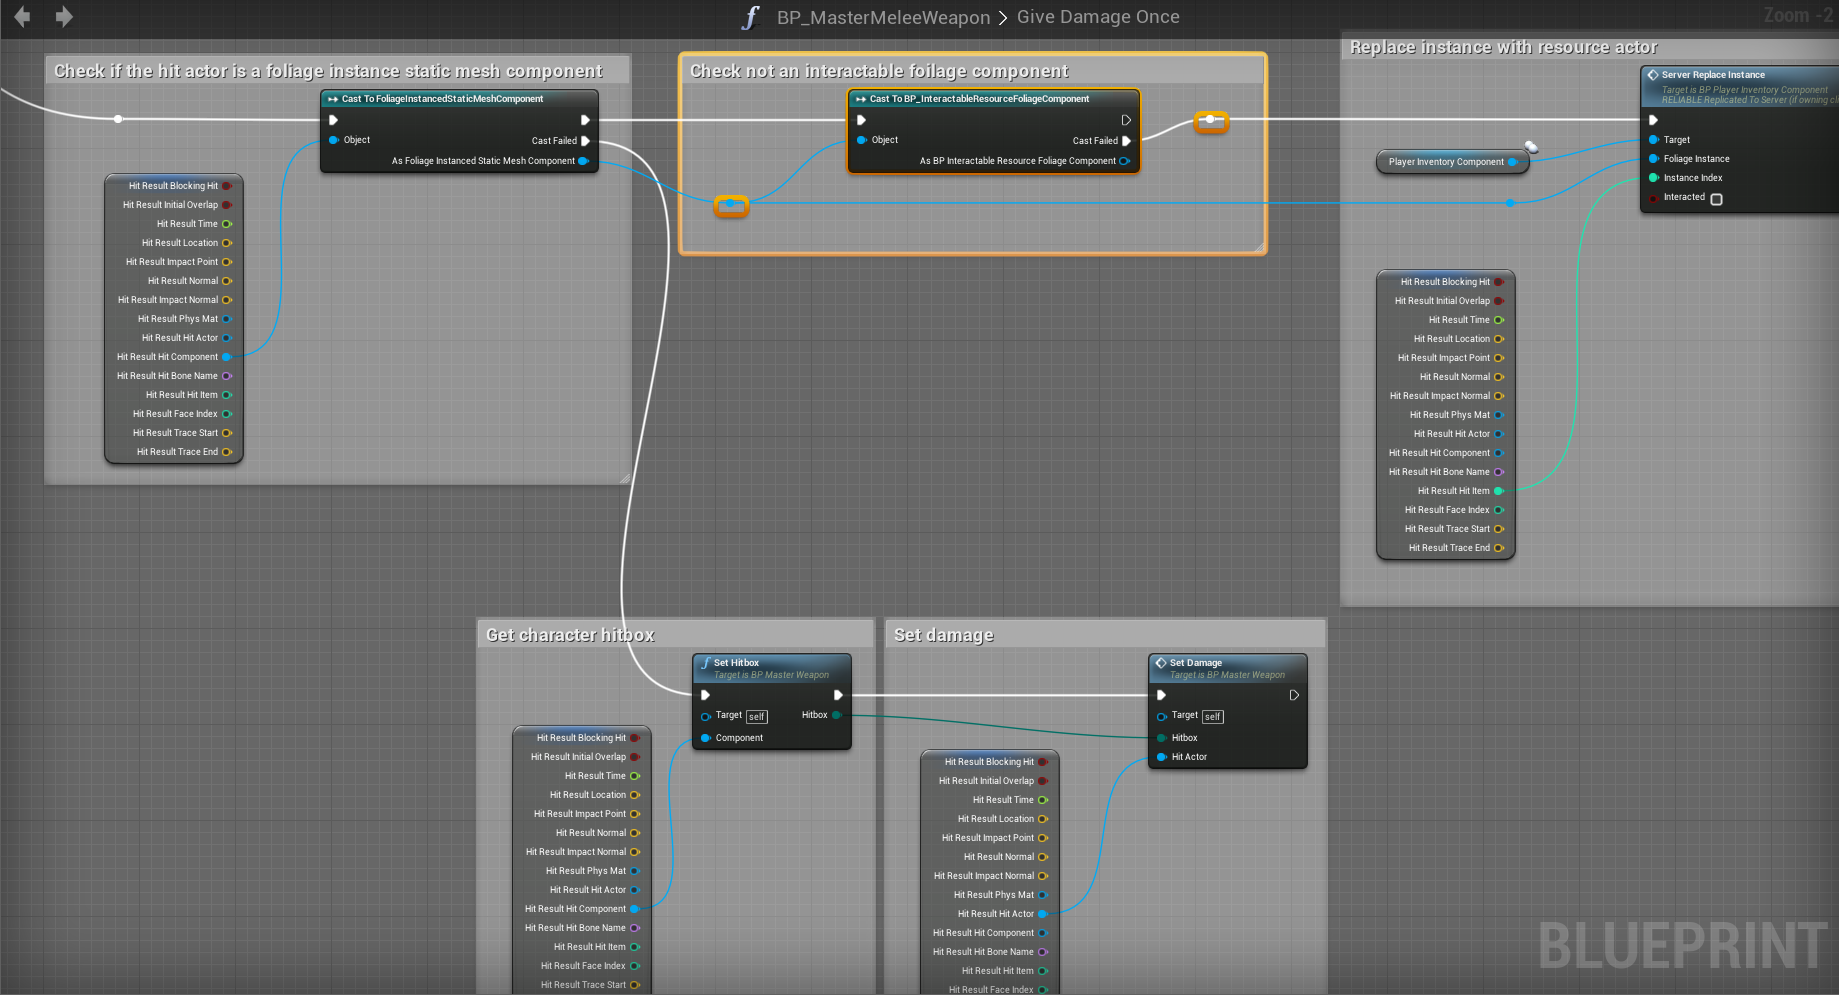Click the forward navigation arrow
The height and width of the screenshot is (995, 1839).
(64, 17)
